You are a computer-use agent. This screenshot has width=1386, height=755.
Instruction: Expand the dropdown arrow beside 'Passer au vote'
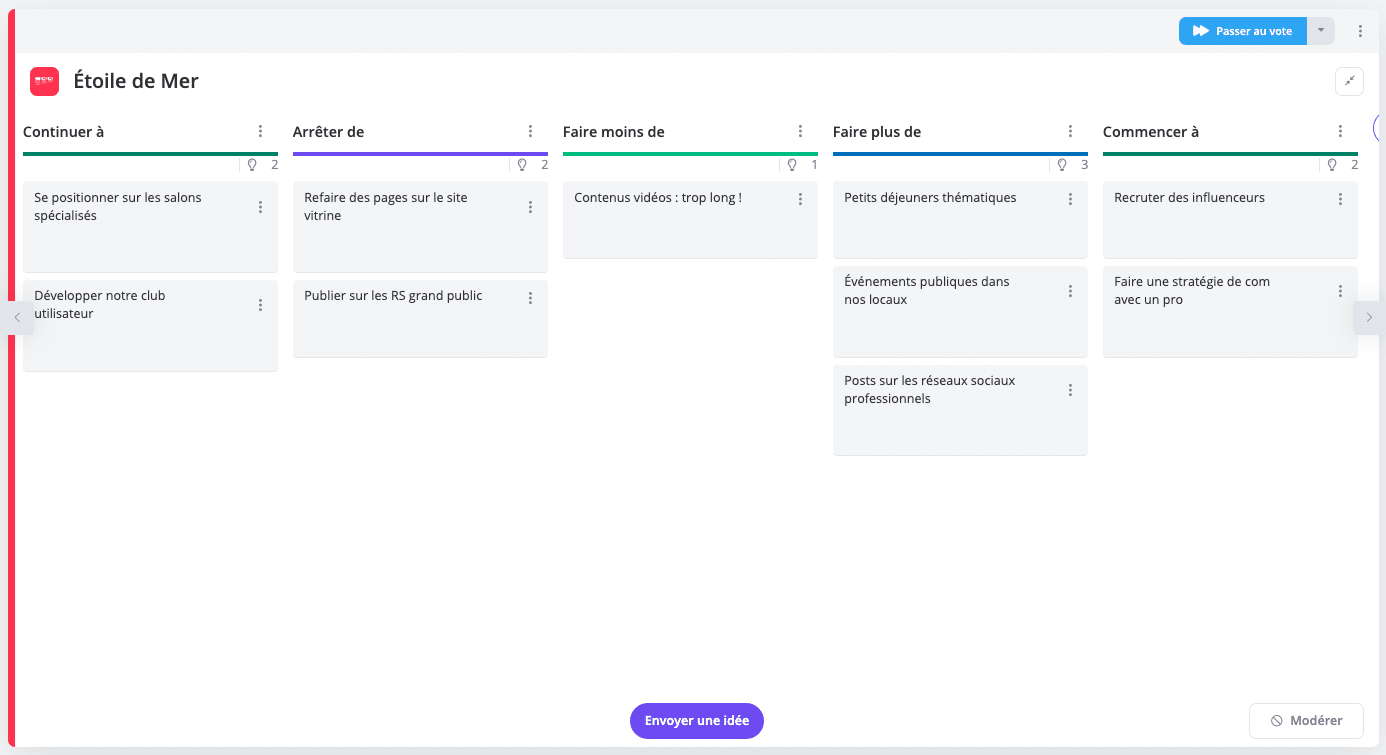click(1320, 31)
